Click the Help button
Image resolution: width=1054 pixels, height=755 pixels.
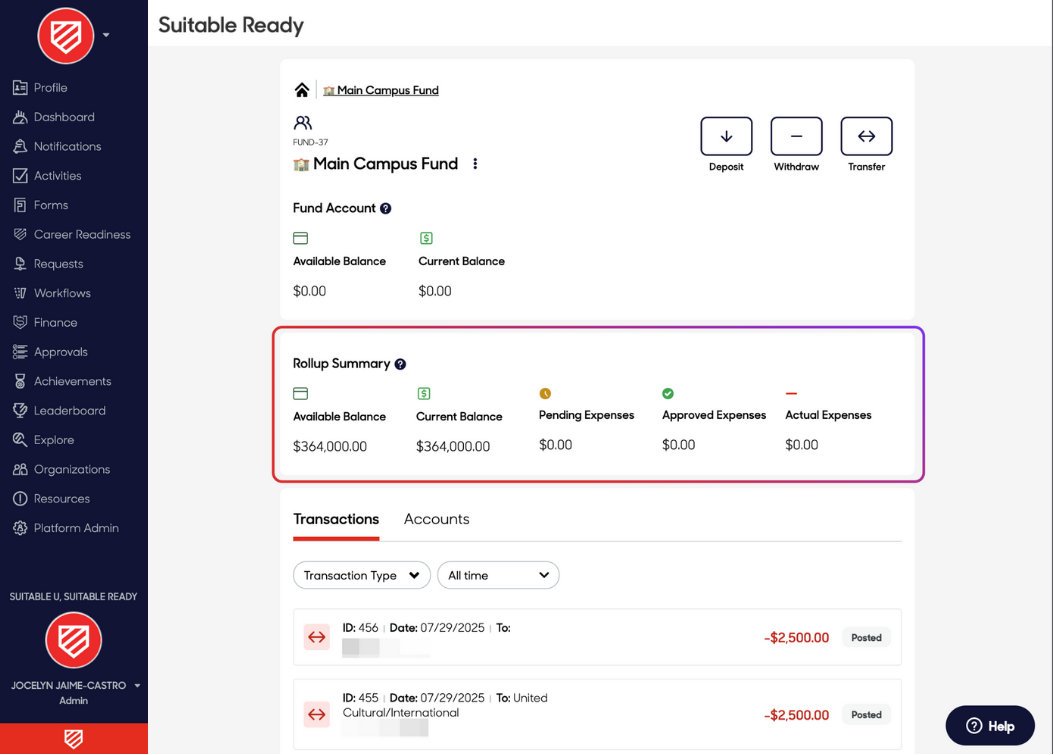tap(989, 726)
